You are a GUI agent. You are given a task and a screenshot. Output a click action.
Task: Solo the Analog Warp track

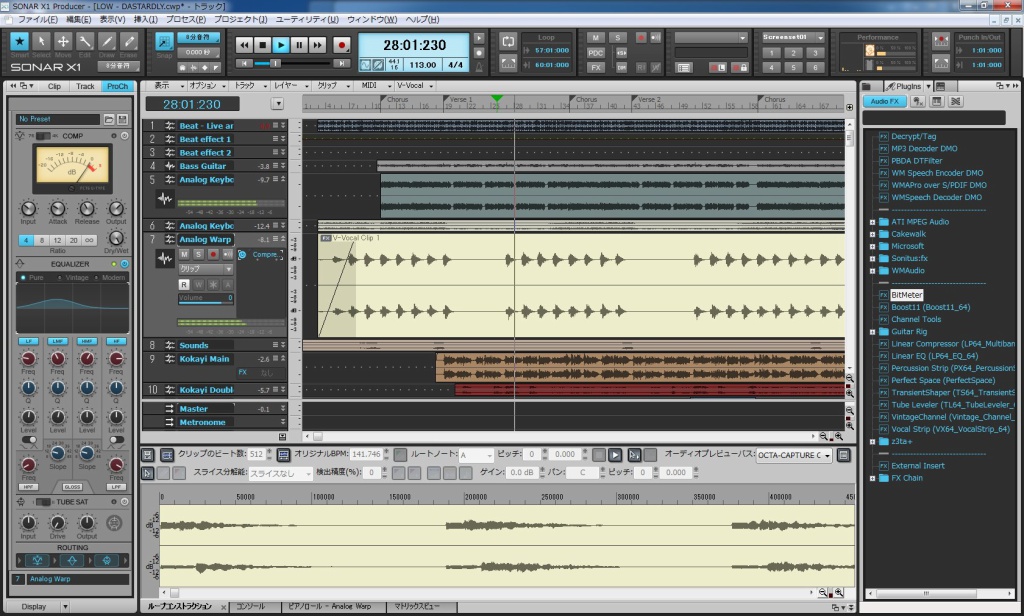click(198, 255)
